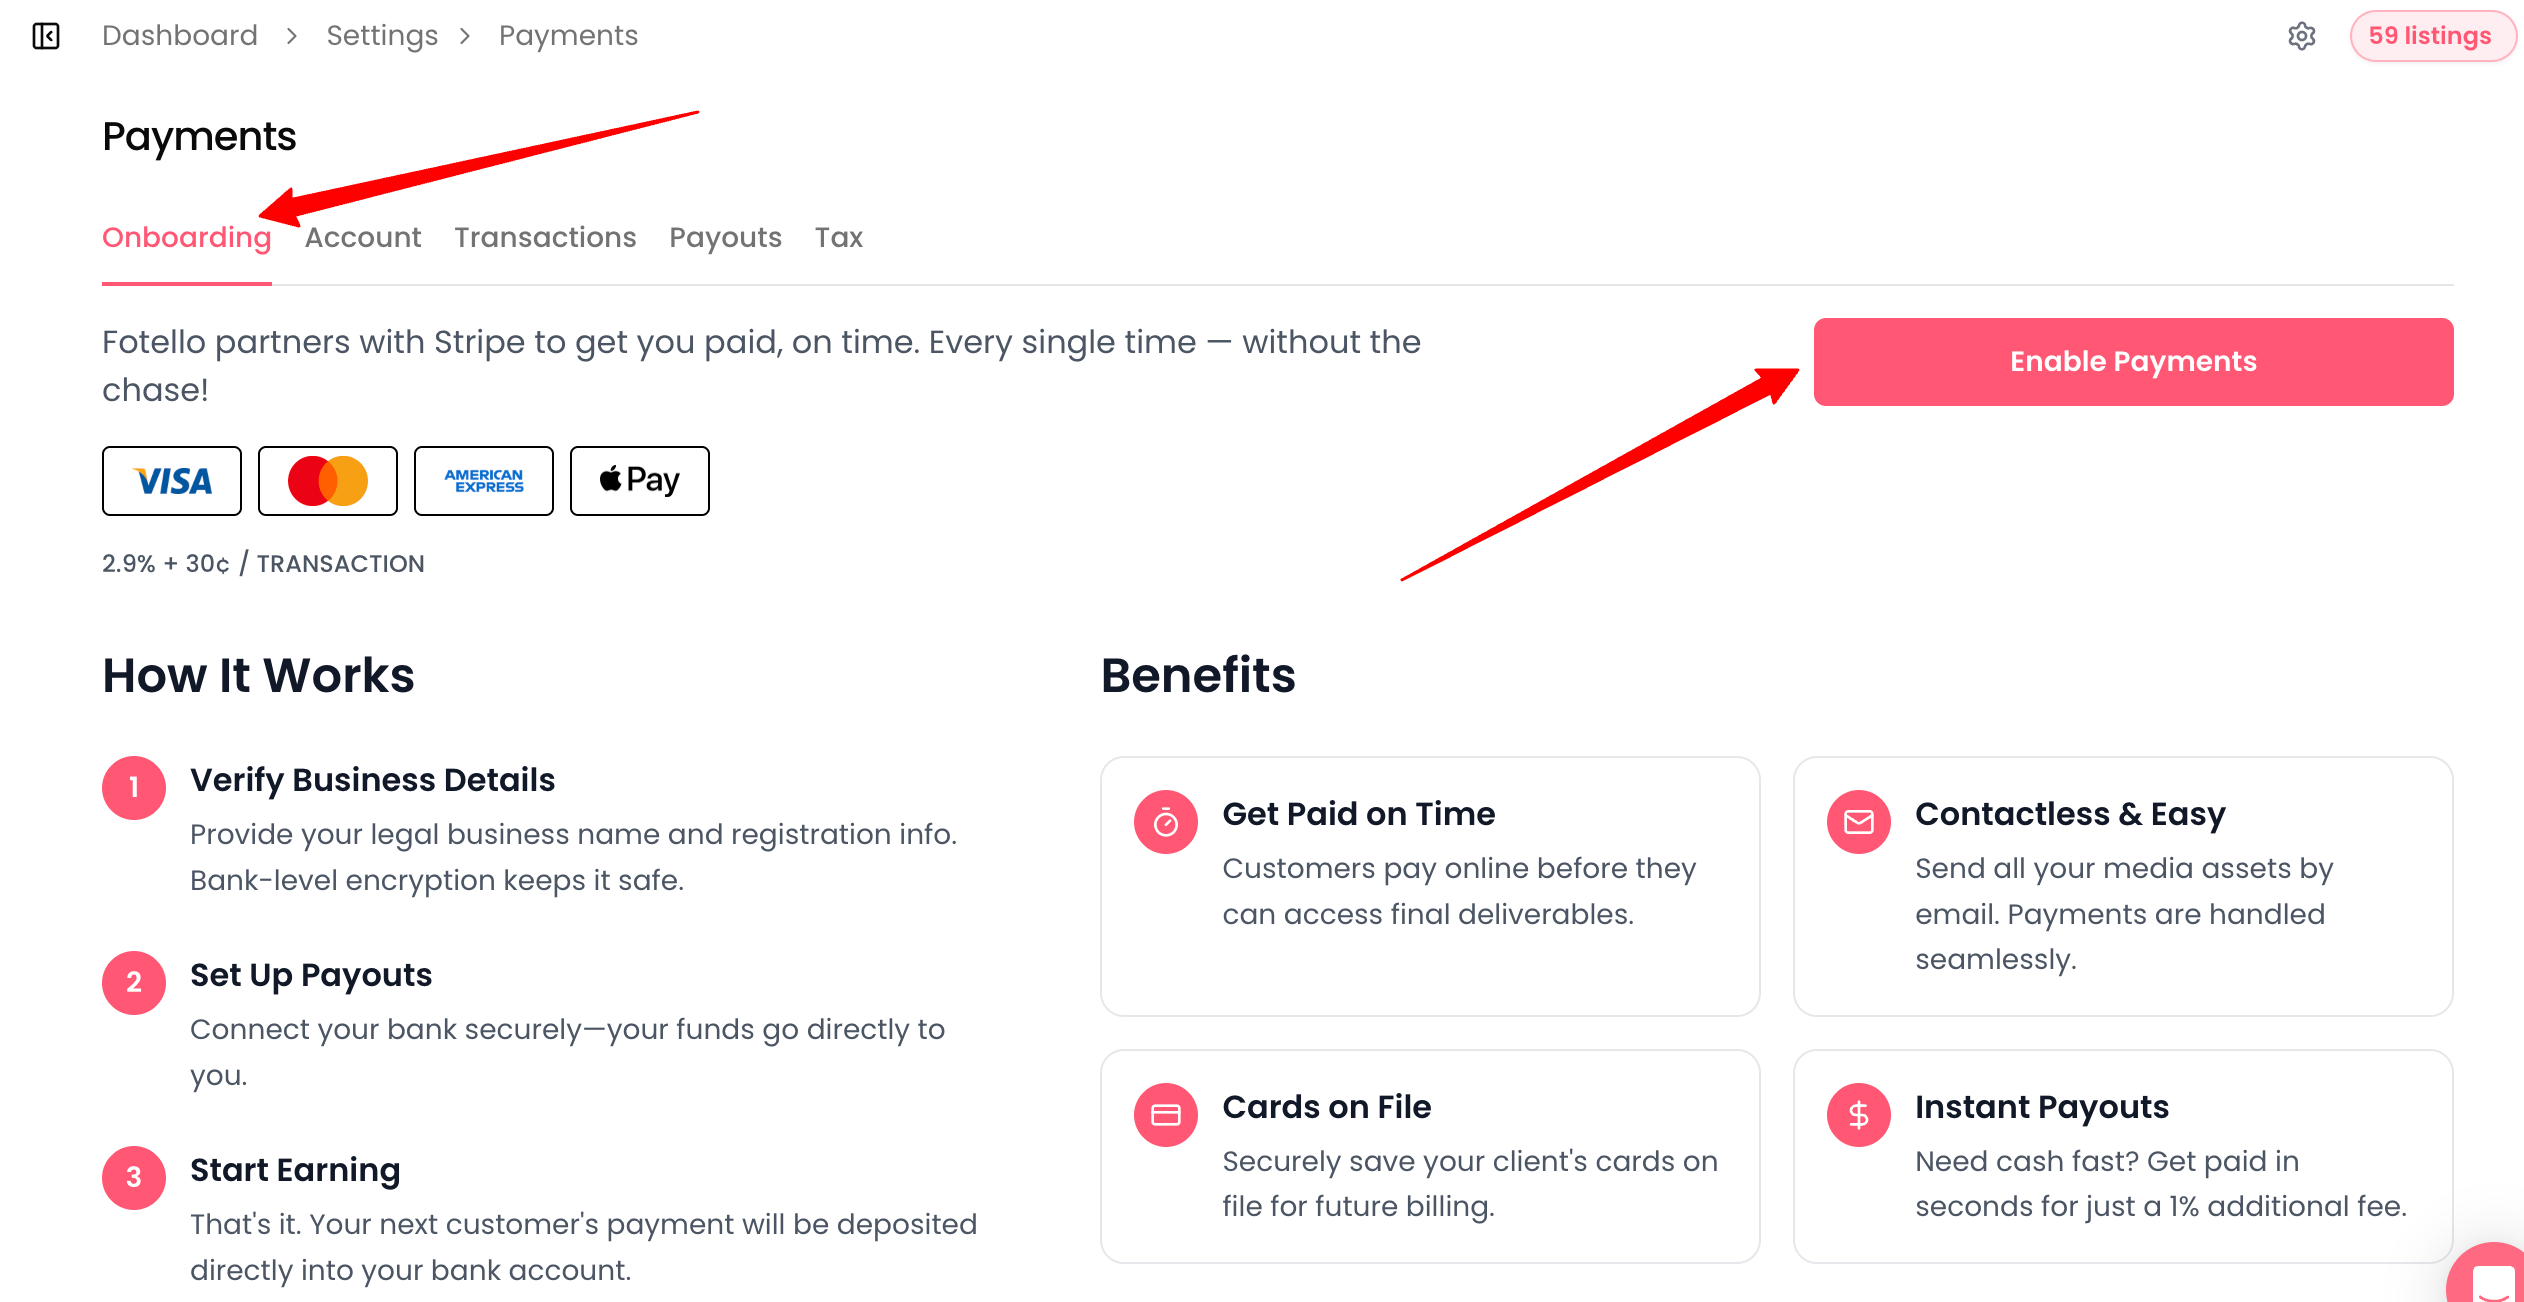2524x1302 pixels.
Task: Click the Contactless & Easy envelope icon
Action: pyautogui.click(x=1858, y=822)
